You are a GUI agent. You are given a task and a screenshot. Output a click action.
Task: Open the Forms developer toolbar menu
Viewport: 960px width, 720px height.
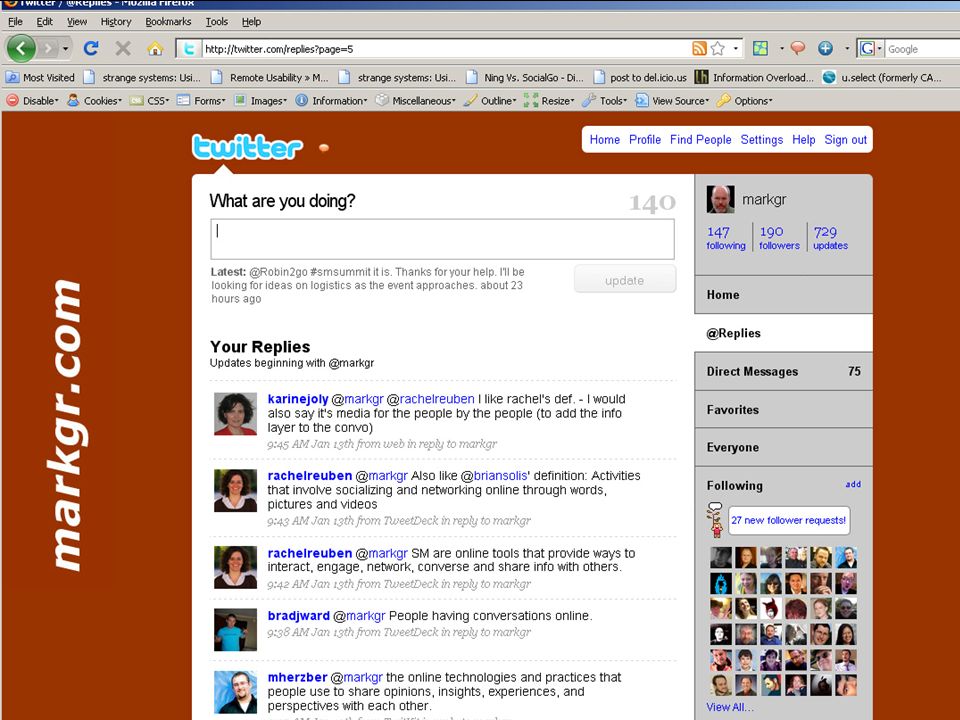click(201, 100)
